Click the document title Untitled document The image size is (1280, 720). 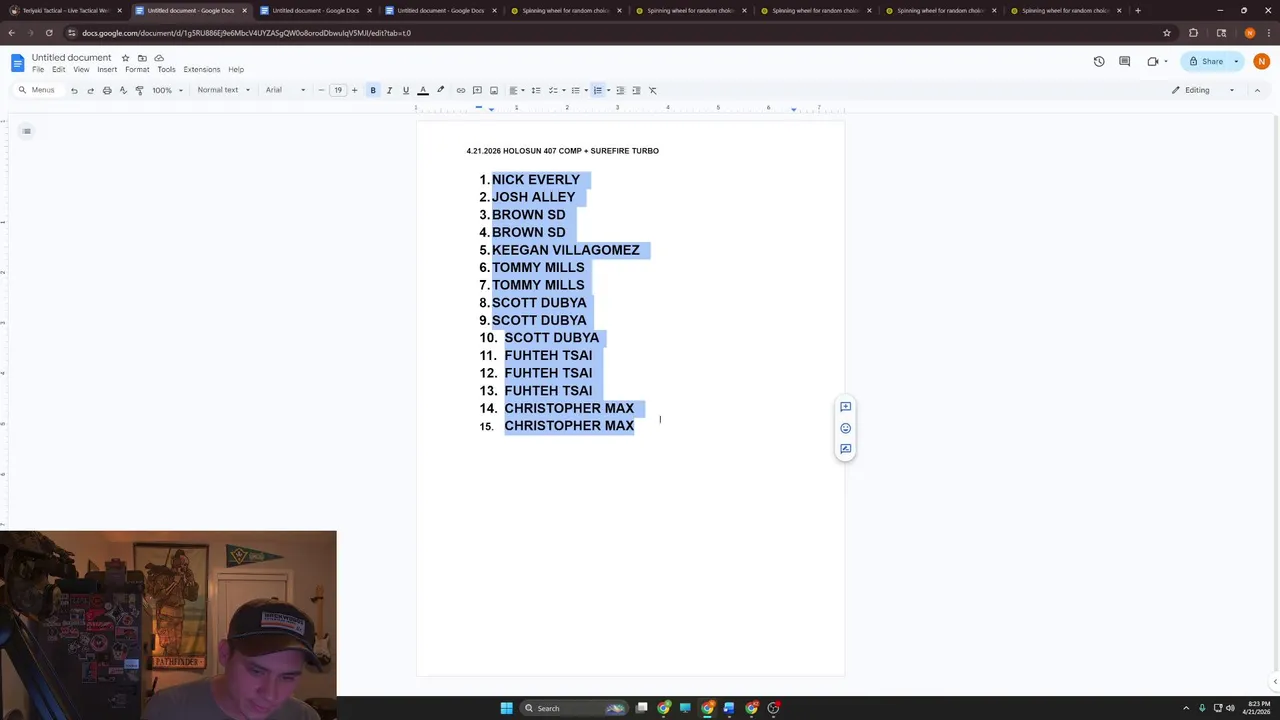point(71,58)
